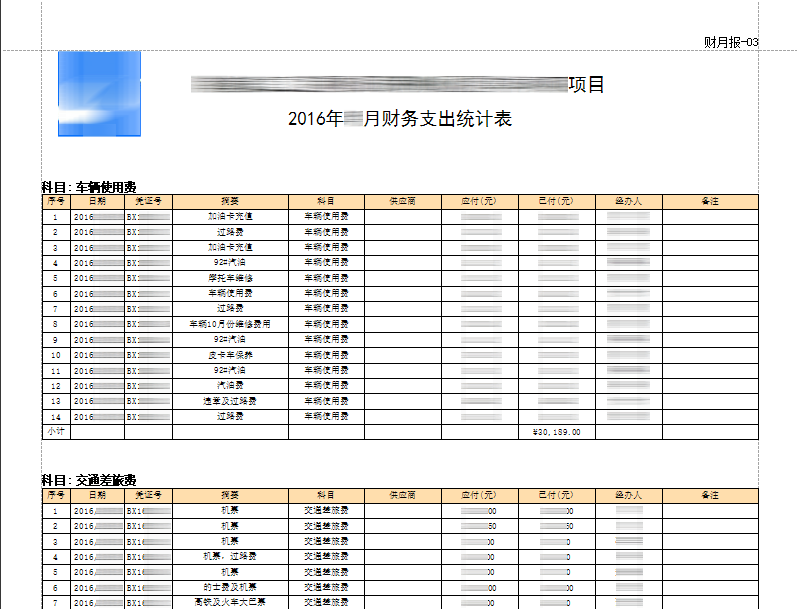The image size is (798, 609).
Task: Click 备注 header in the 车辆使用费 table
Action: pyautogui.click(x=710, y=201)
